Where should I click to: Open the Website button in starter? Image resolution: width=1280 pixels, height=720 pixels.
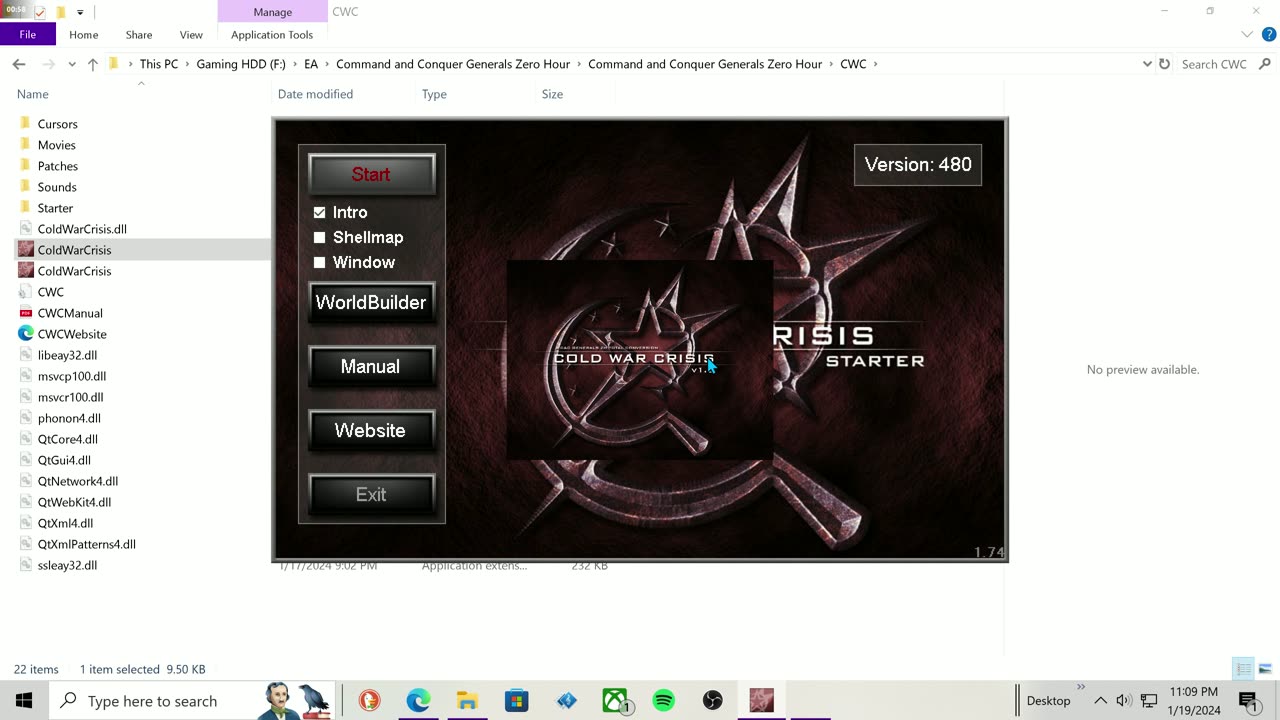[x=371, y=431]
